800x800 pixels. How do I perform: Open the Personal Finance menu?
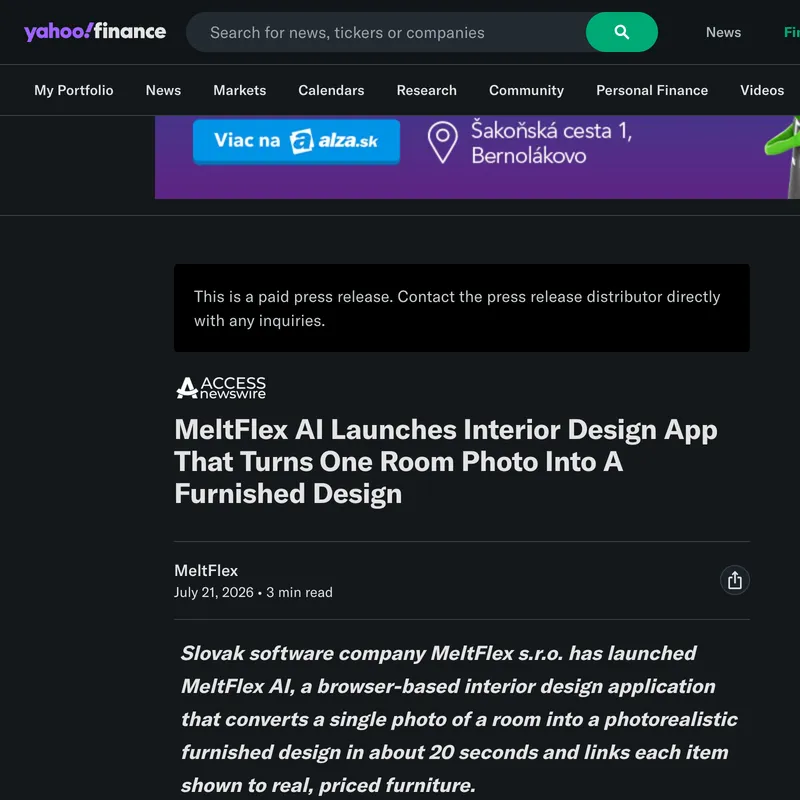652,90
